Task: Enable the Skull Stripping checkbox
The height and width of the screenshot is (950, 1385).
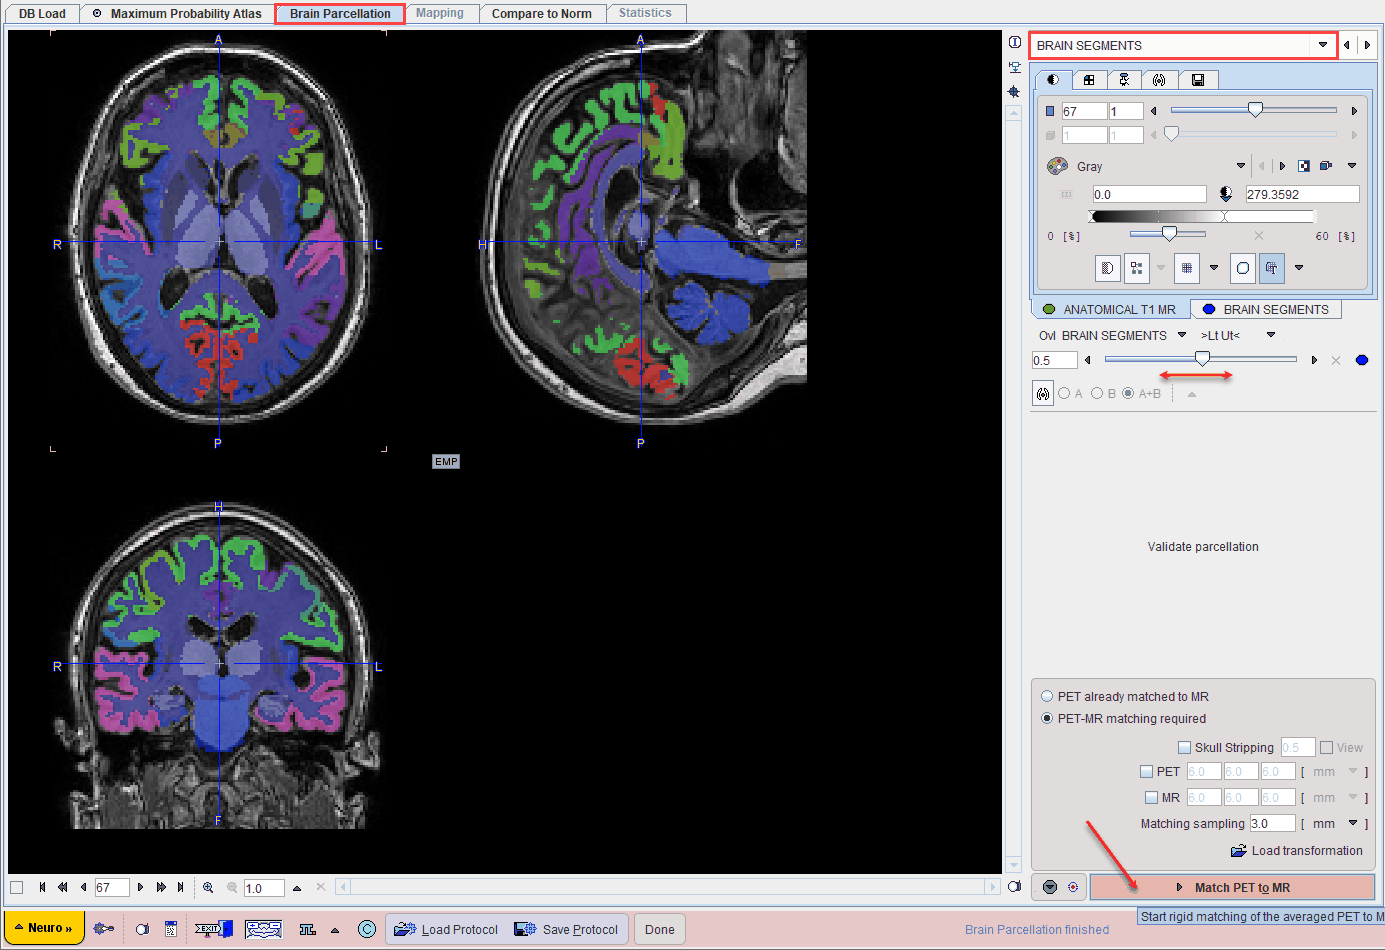Action: click(x=1185, y=747)
